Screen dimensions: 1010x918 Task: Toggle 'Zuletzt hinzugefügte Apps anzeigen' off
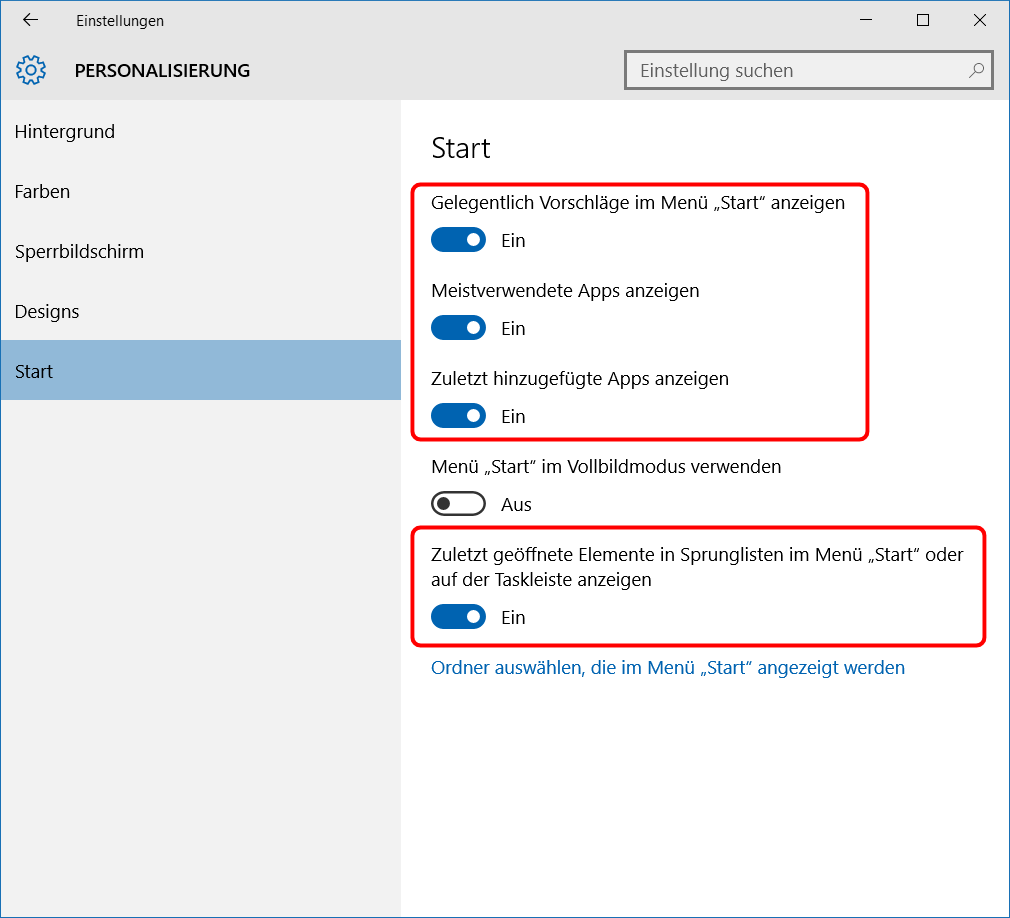(x=458, y=416)
